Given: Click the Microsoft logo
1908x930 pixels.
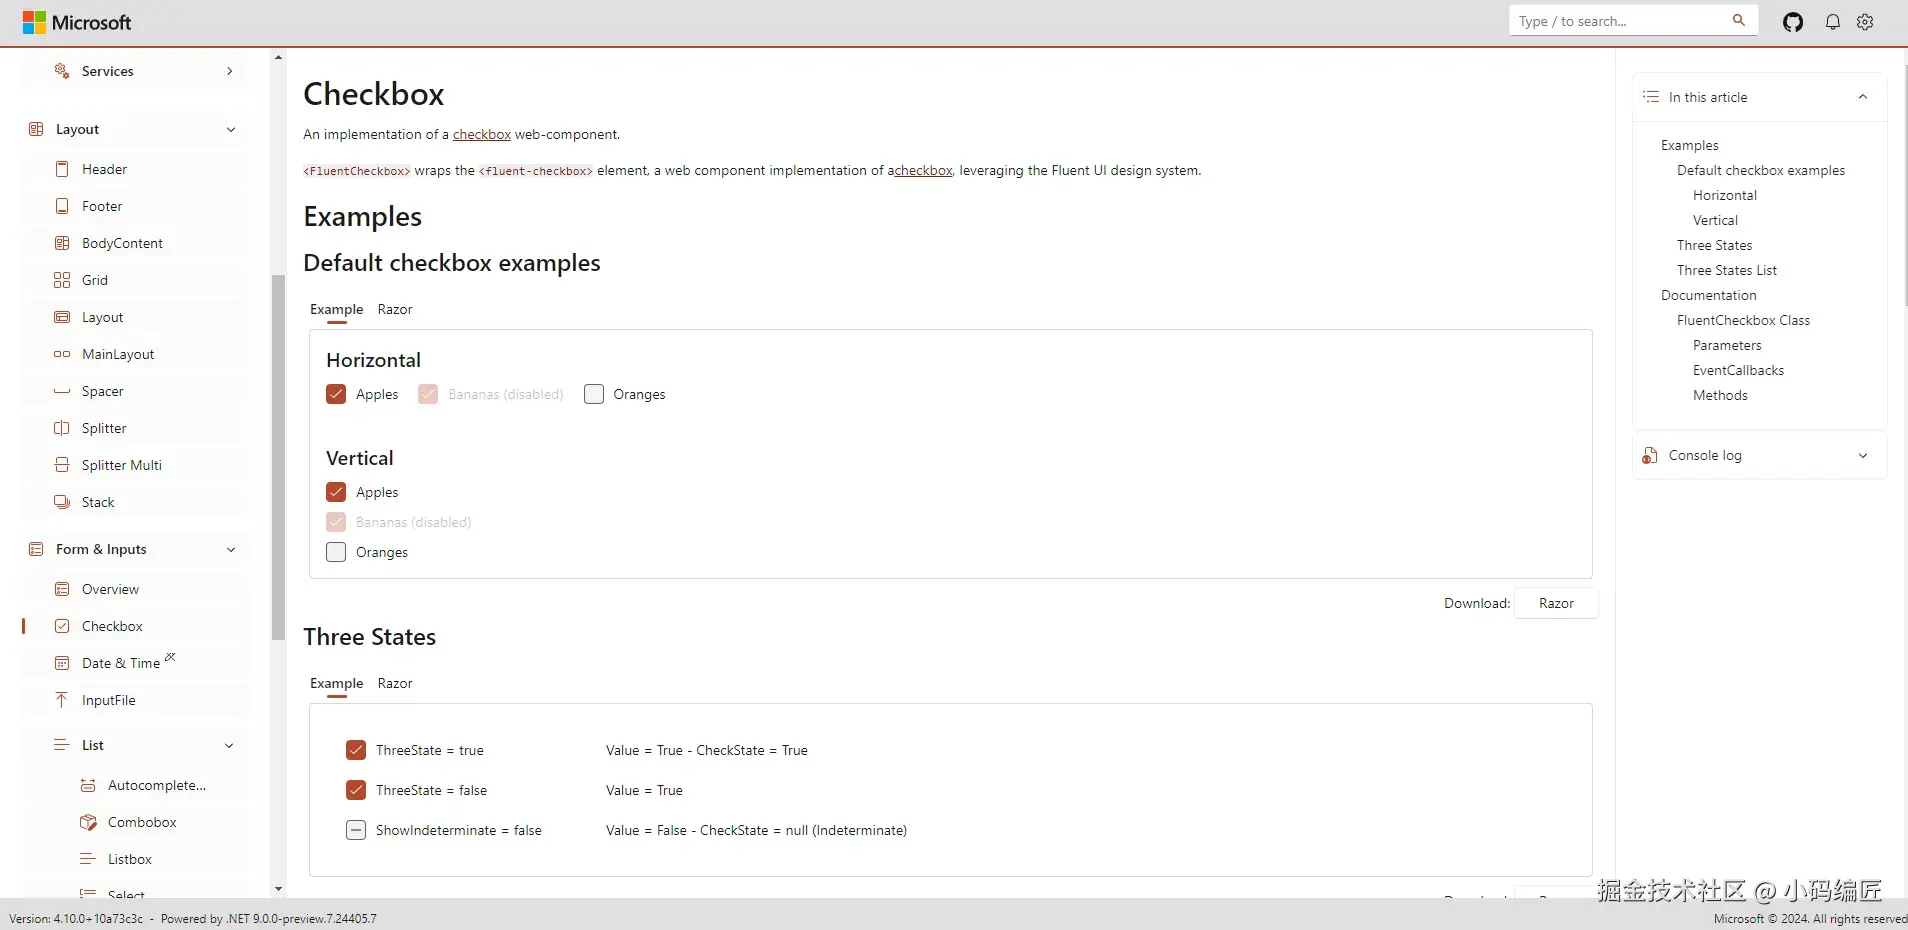Looking at the screenshot, I should pyautogui.click(x=77, y=22).
